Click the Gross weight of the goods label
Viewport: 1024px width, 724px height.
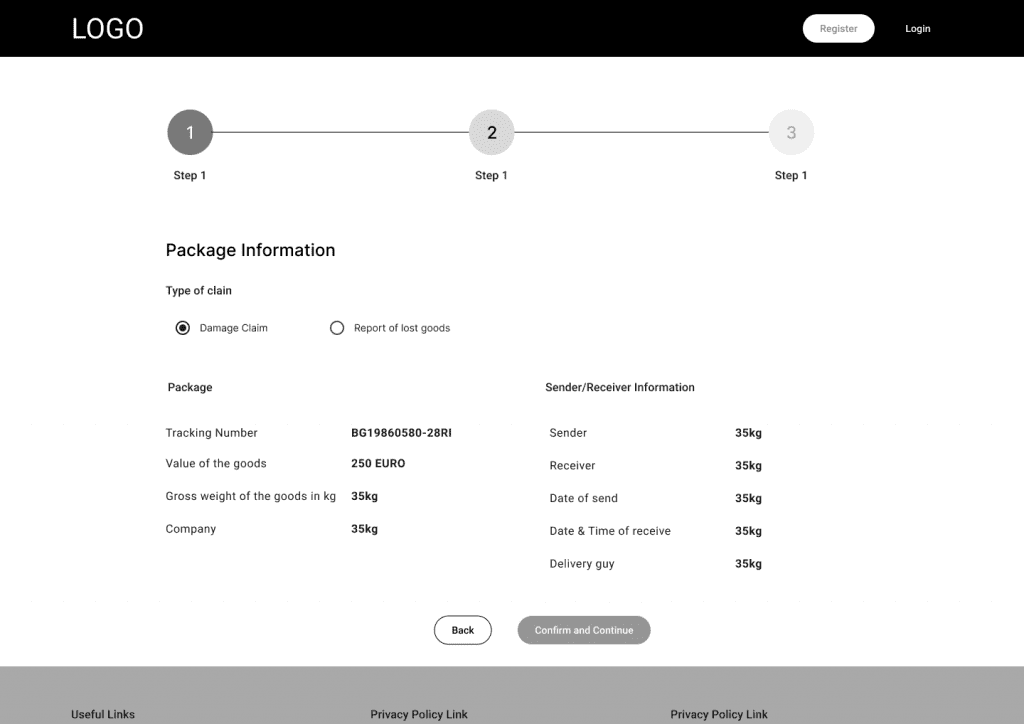pos(250,496)
